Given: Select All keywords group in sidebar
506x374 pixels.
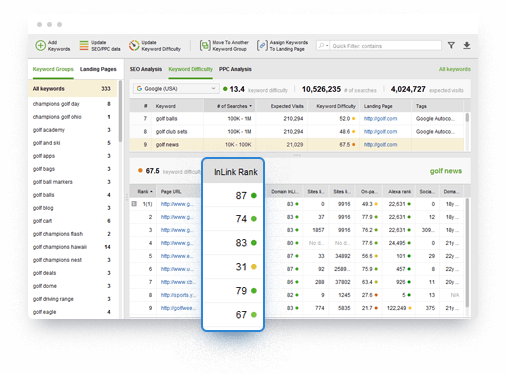Looking at the screenshot, I should pyautogui.click(x=73, y=89).
